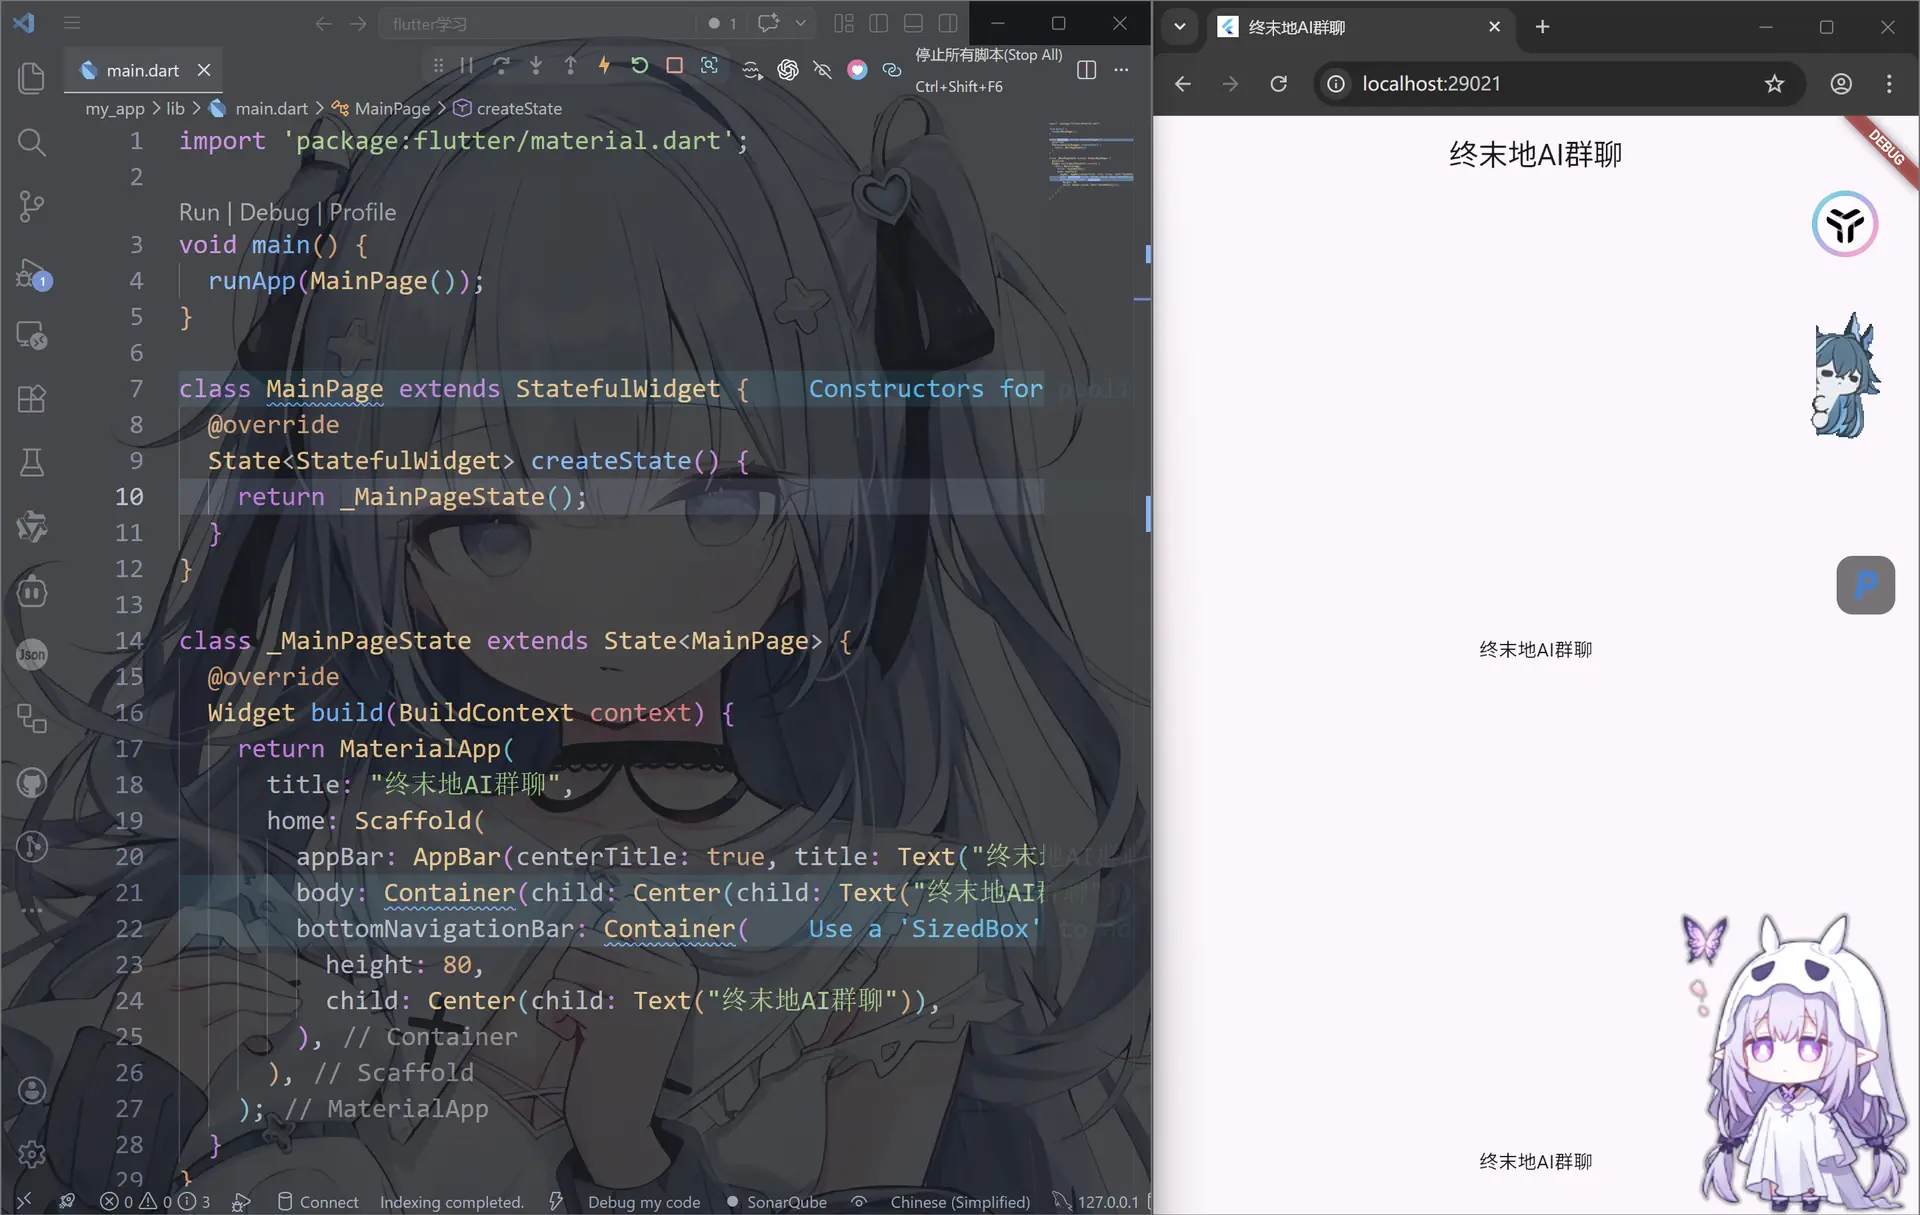This screenshot has width=1920, height=1215.
Task: Open the problems counter in the status bar
Action: coord(155,1201)
